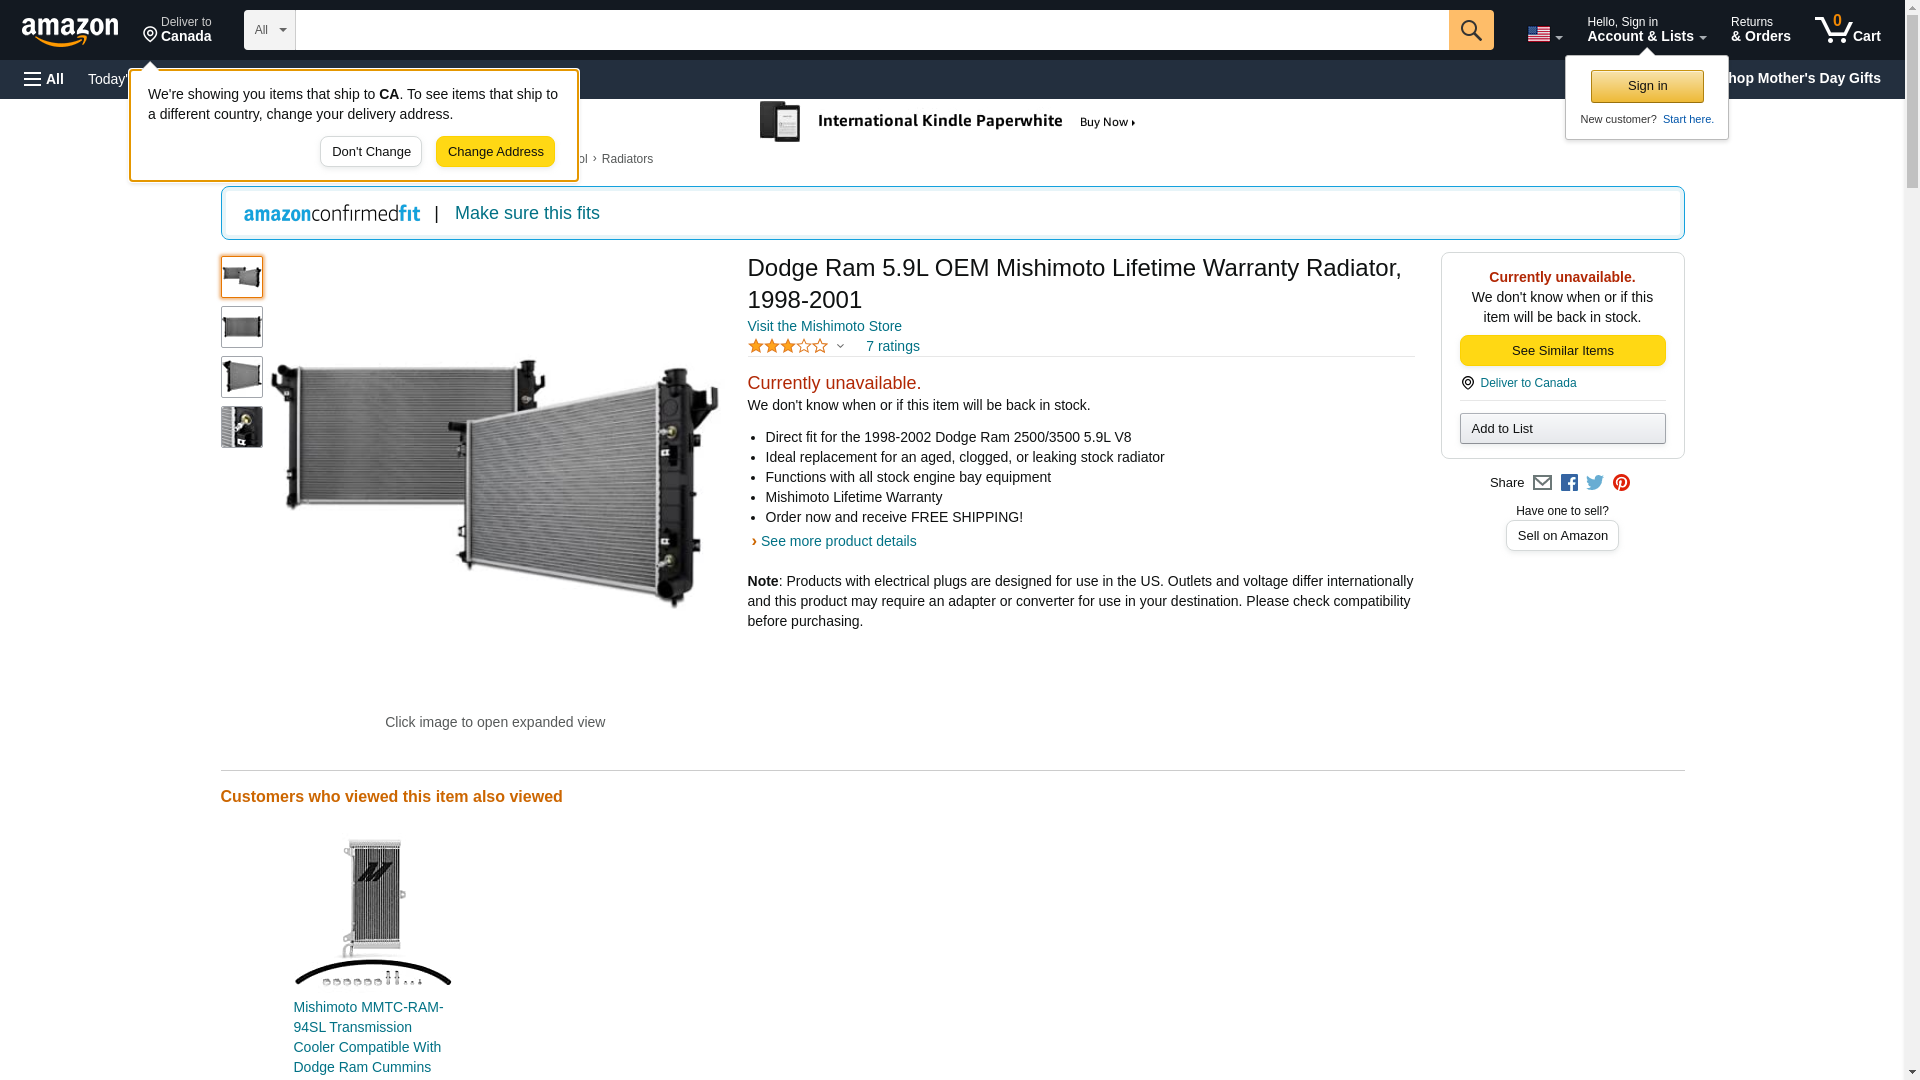
Task: Open Account & Lists menu
Action: 1646,30
